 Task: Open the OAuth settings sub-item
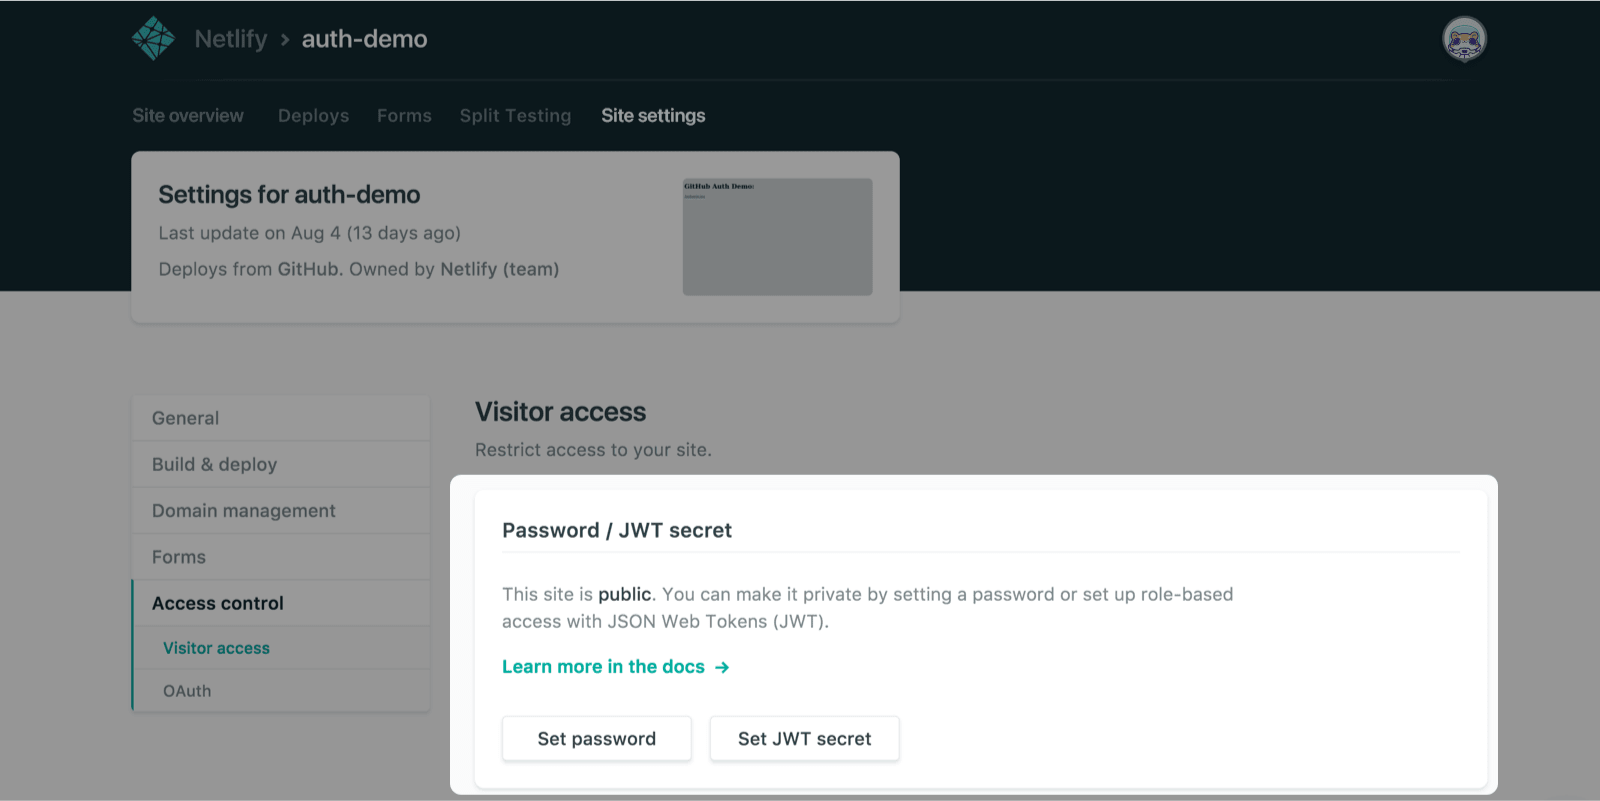(x=187, y=691)
